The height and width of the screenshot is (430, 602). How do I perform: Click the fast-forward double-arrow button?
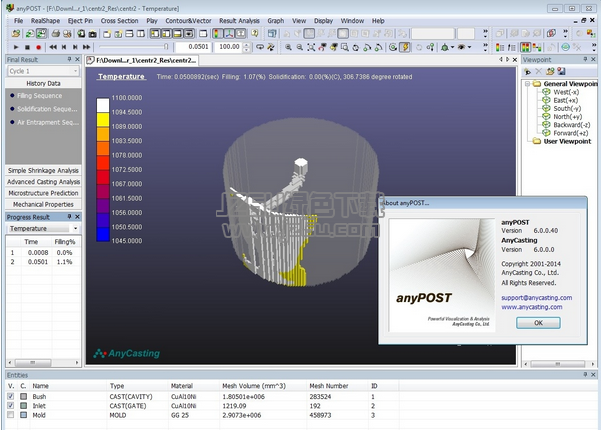[x=86, y=47]
